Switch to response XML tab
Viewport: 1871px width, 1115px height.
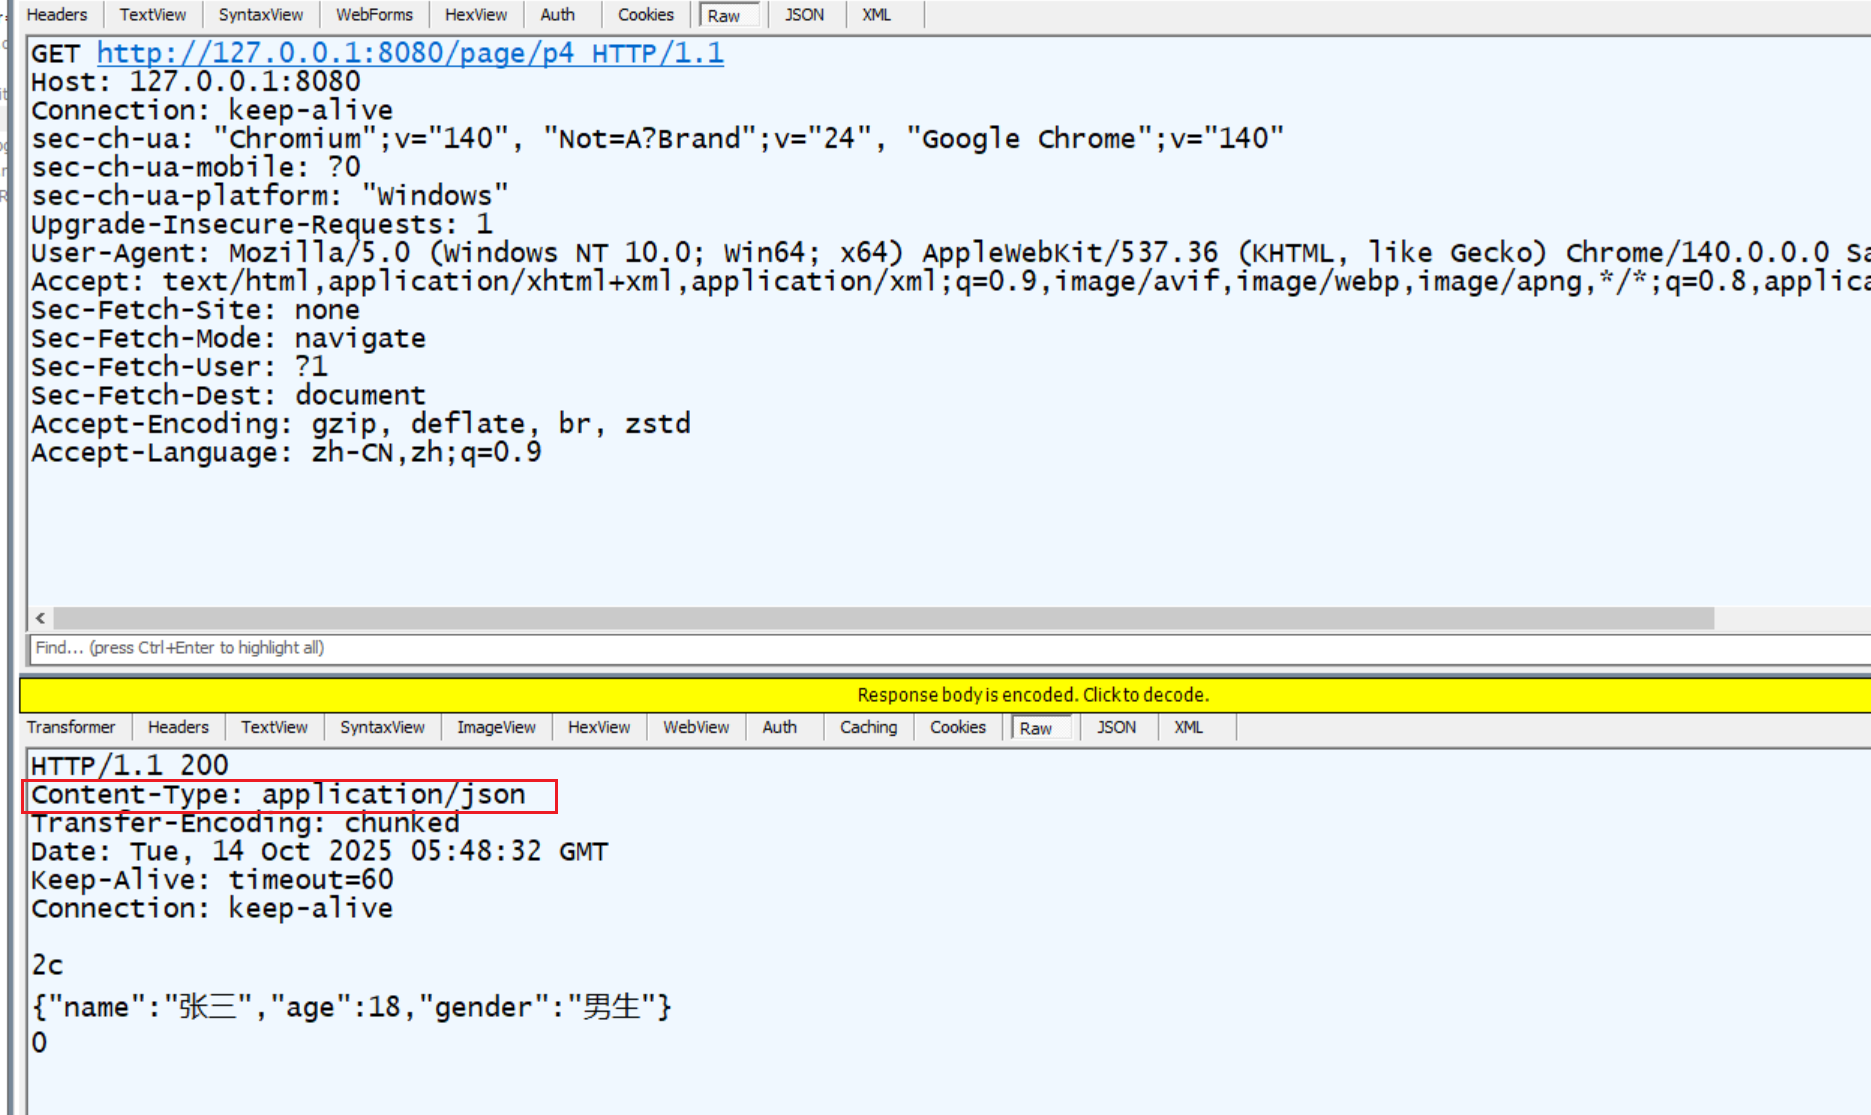click(1188, 727)
